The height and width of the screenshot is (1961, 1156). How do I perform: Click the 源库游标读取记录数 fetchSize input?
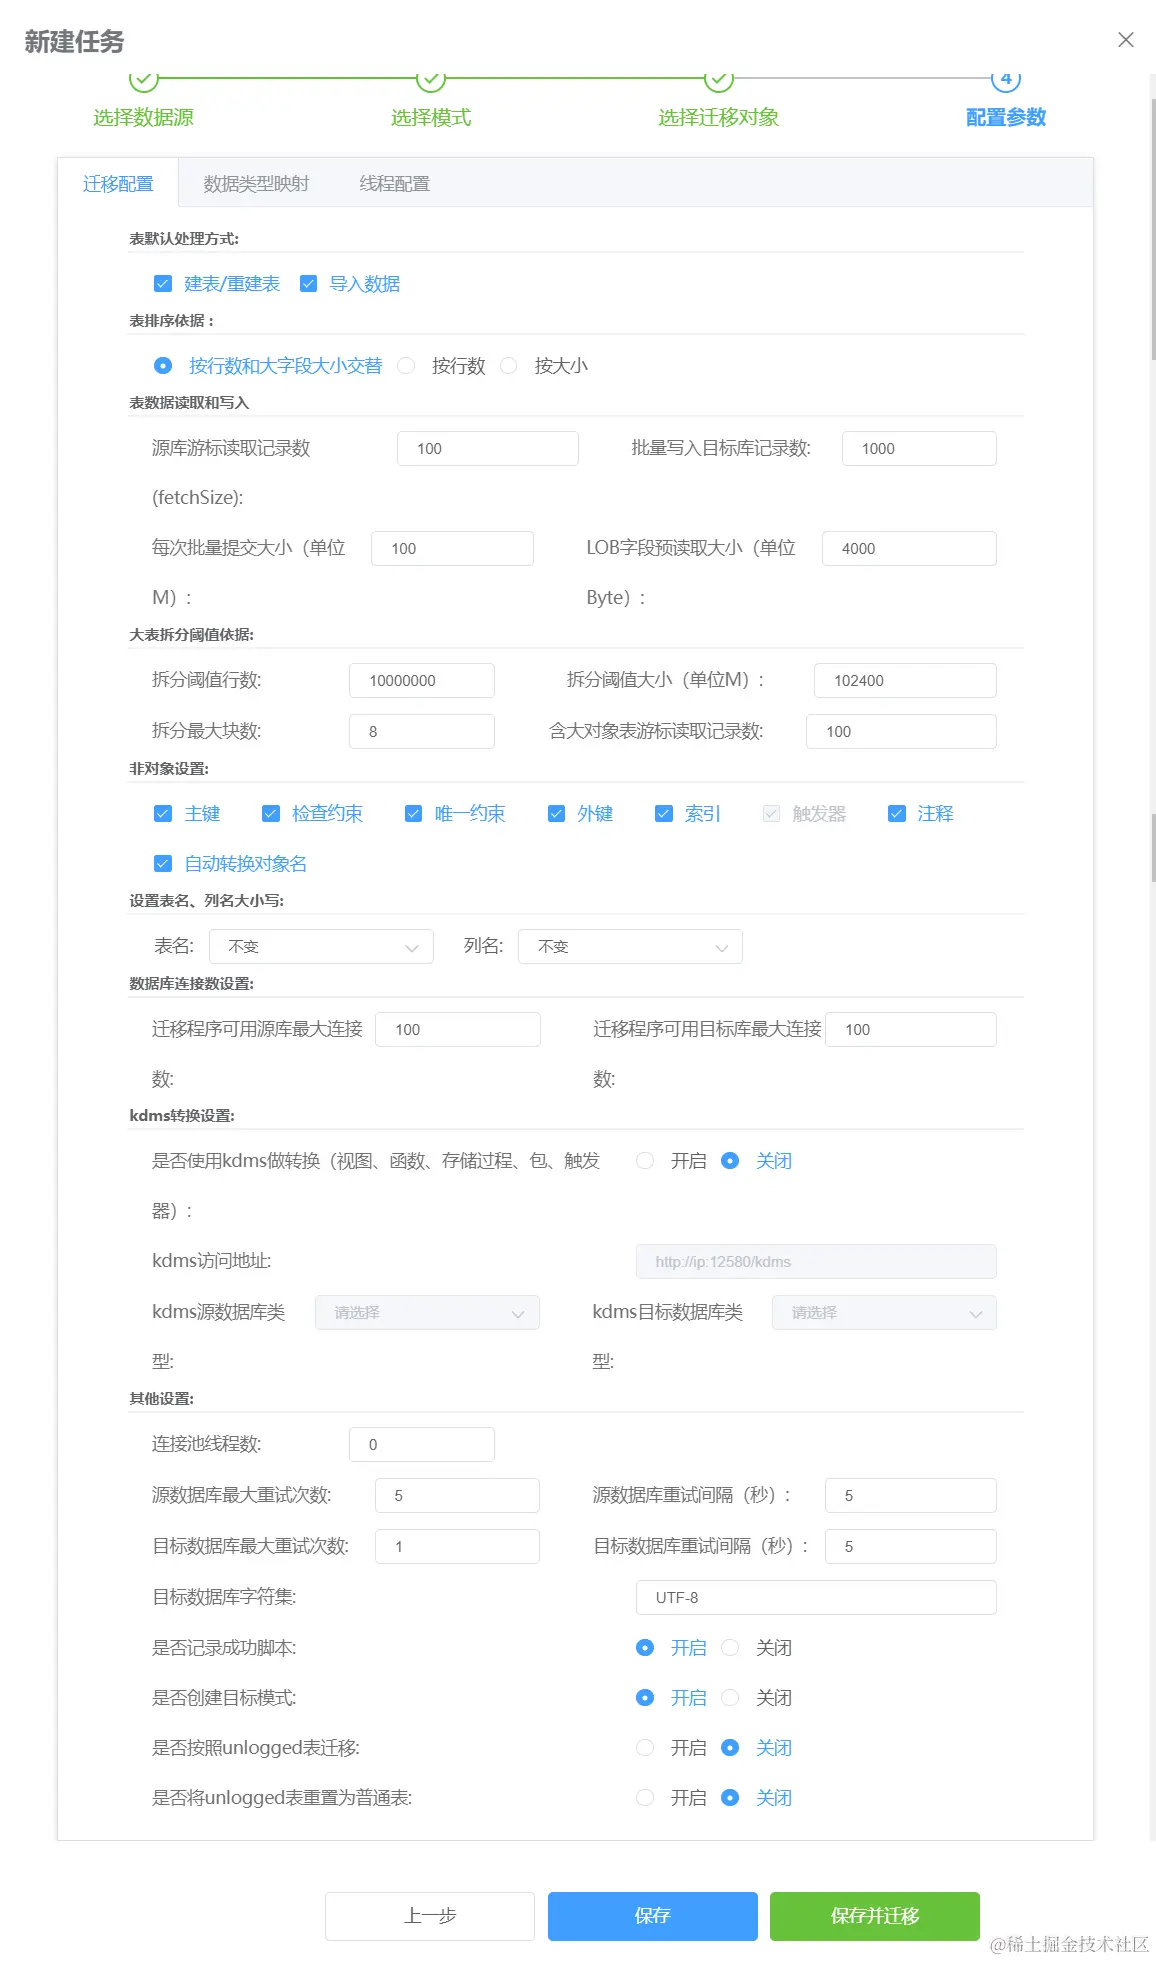488,449
